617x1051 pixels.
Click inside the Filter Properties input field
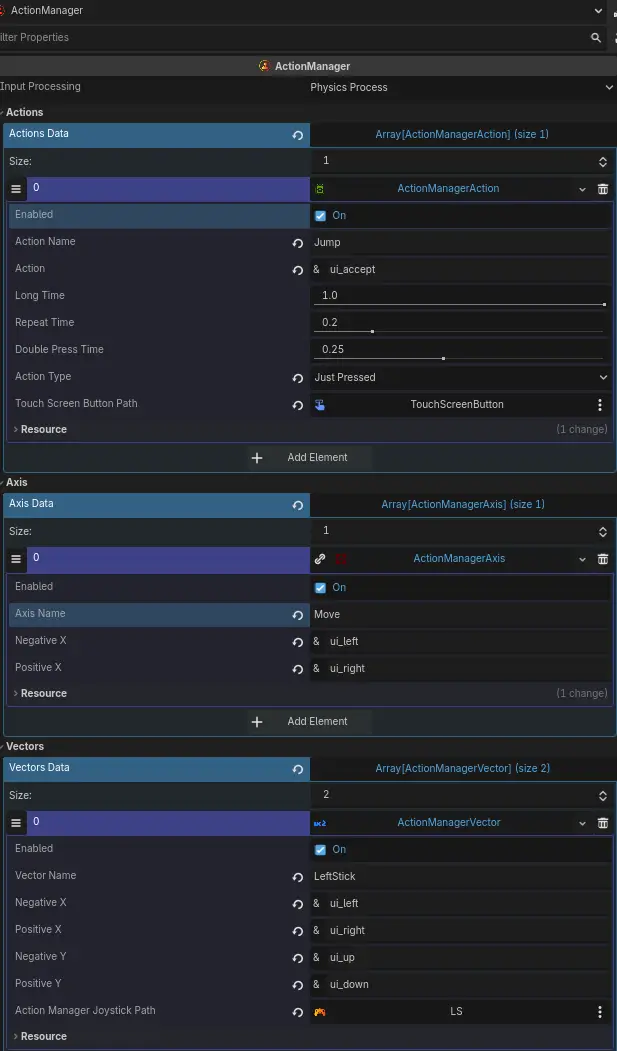coord(200,37)
